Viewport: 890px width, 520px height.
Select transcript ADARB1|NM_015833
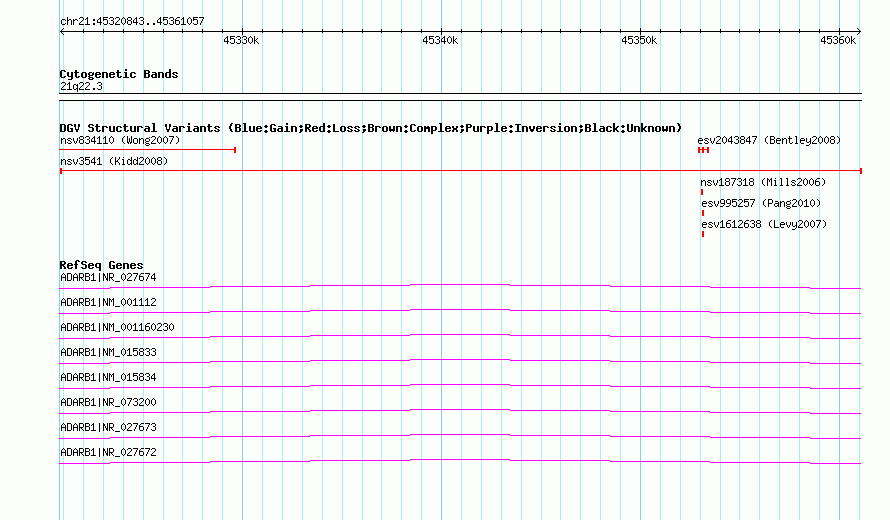coord(108,353)
